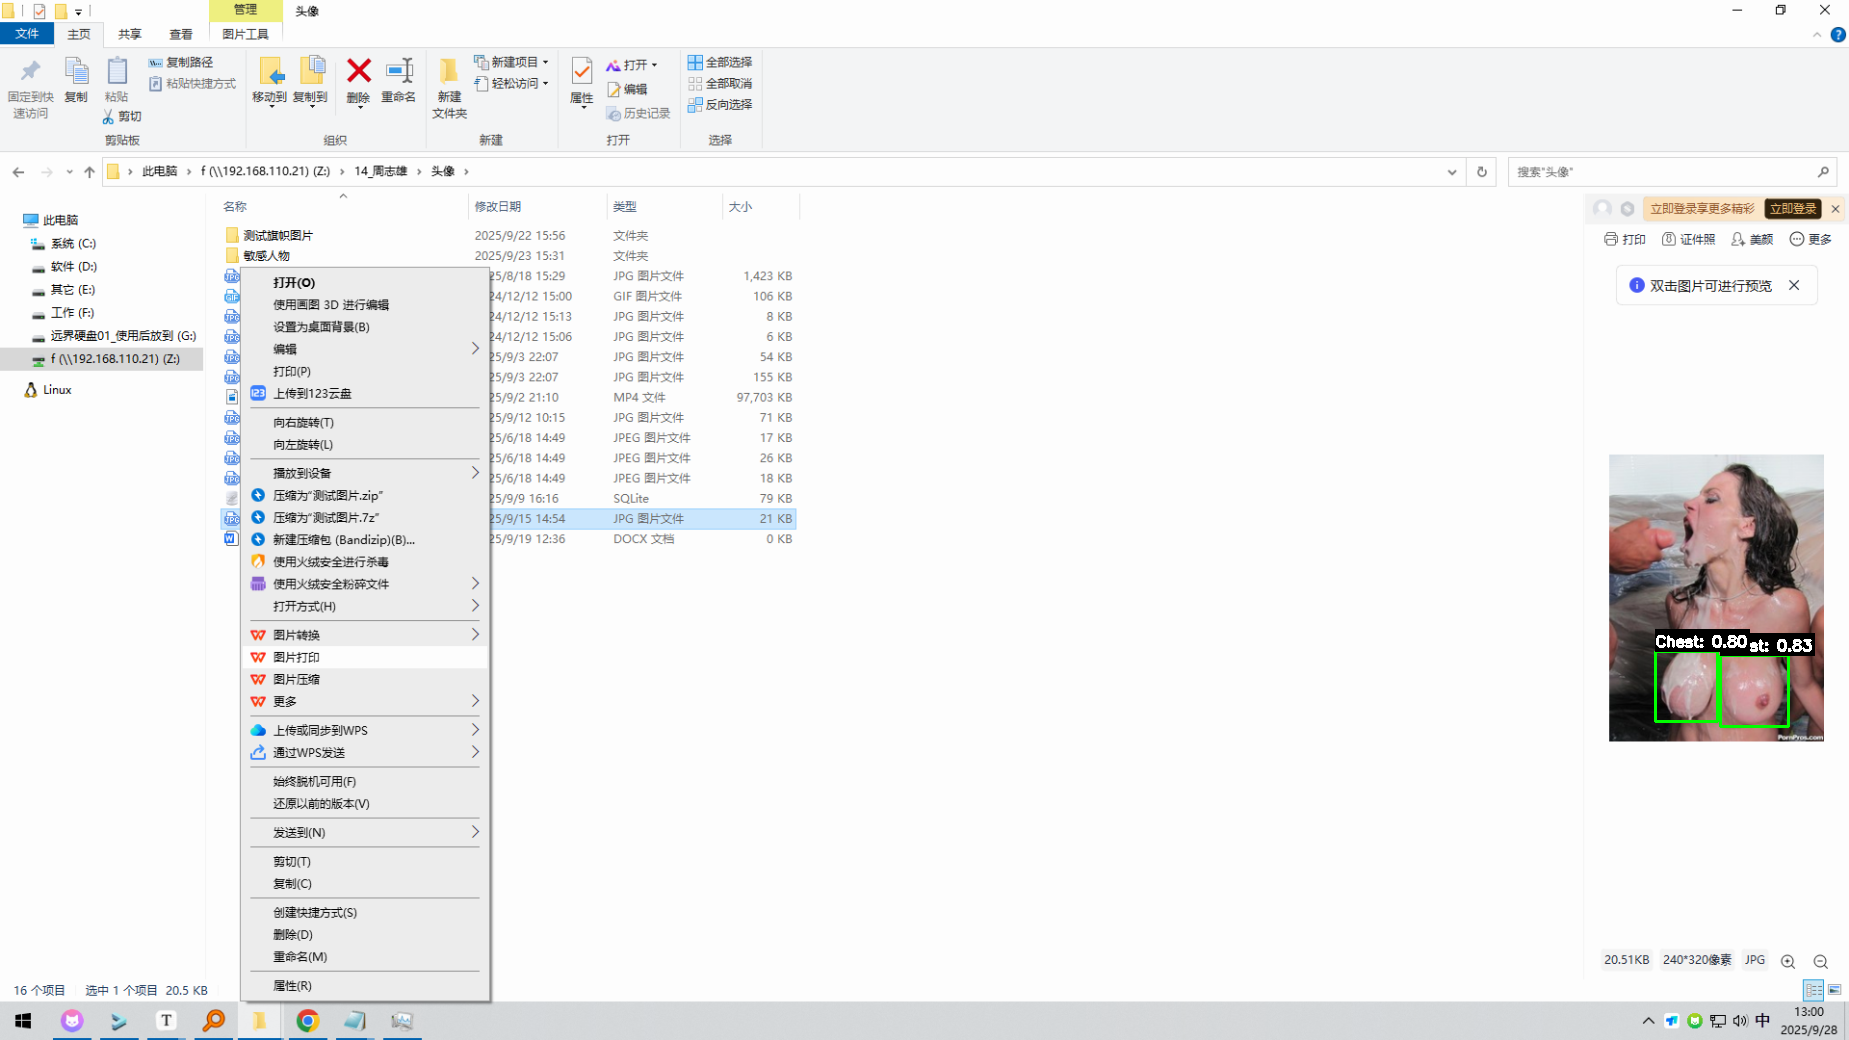Click the 立即登录 button
Image resolution: width=1849 pixels, height=1040 pixels.
(x=1792, y=209)
